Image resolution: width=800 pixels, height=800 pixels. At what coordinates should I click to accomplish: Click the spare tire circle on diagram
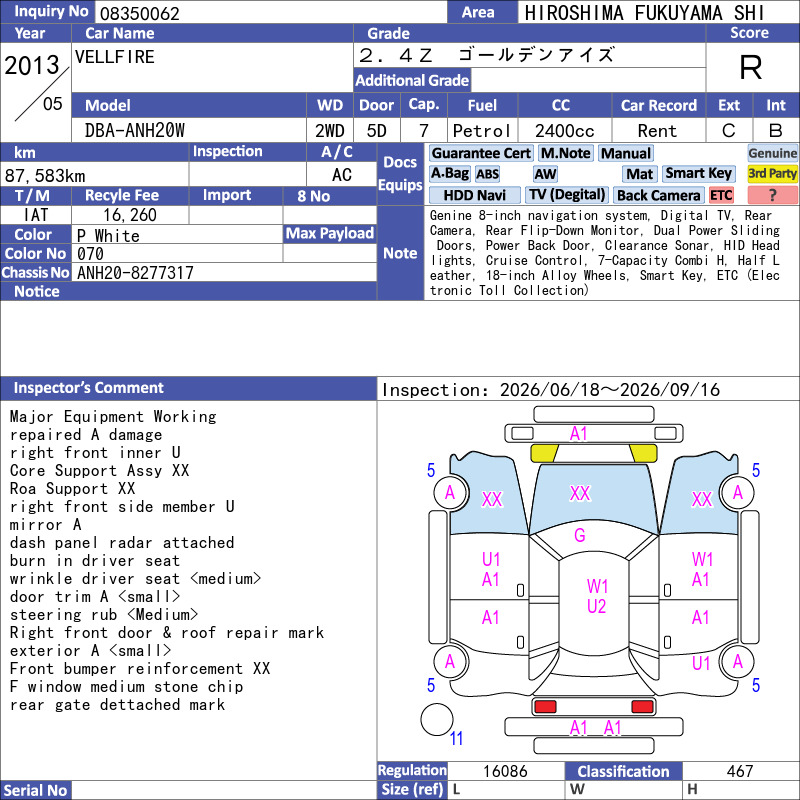pos(437,720)
